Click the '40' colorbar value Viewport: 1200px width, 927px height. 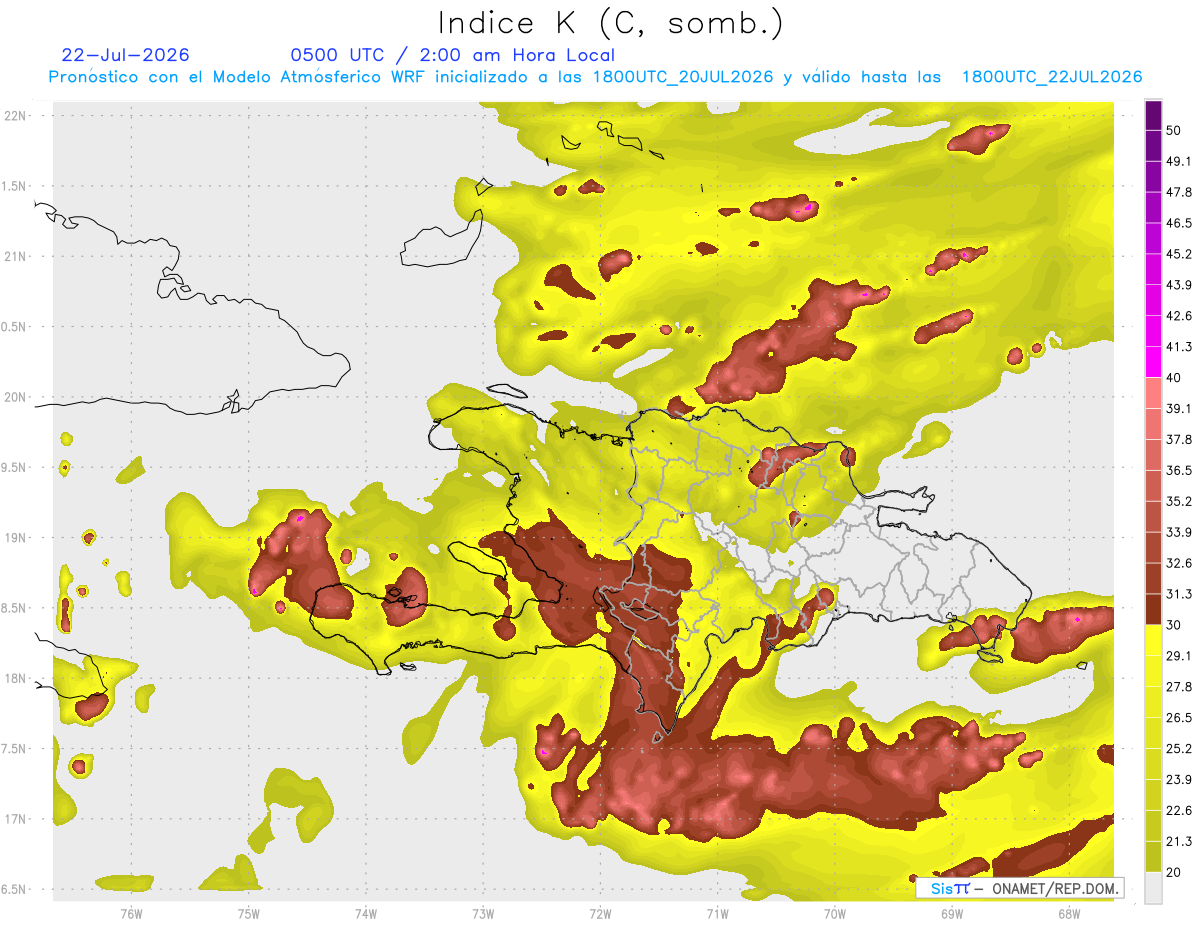[1174, 378]
